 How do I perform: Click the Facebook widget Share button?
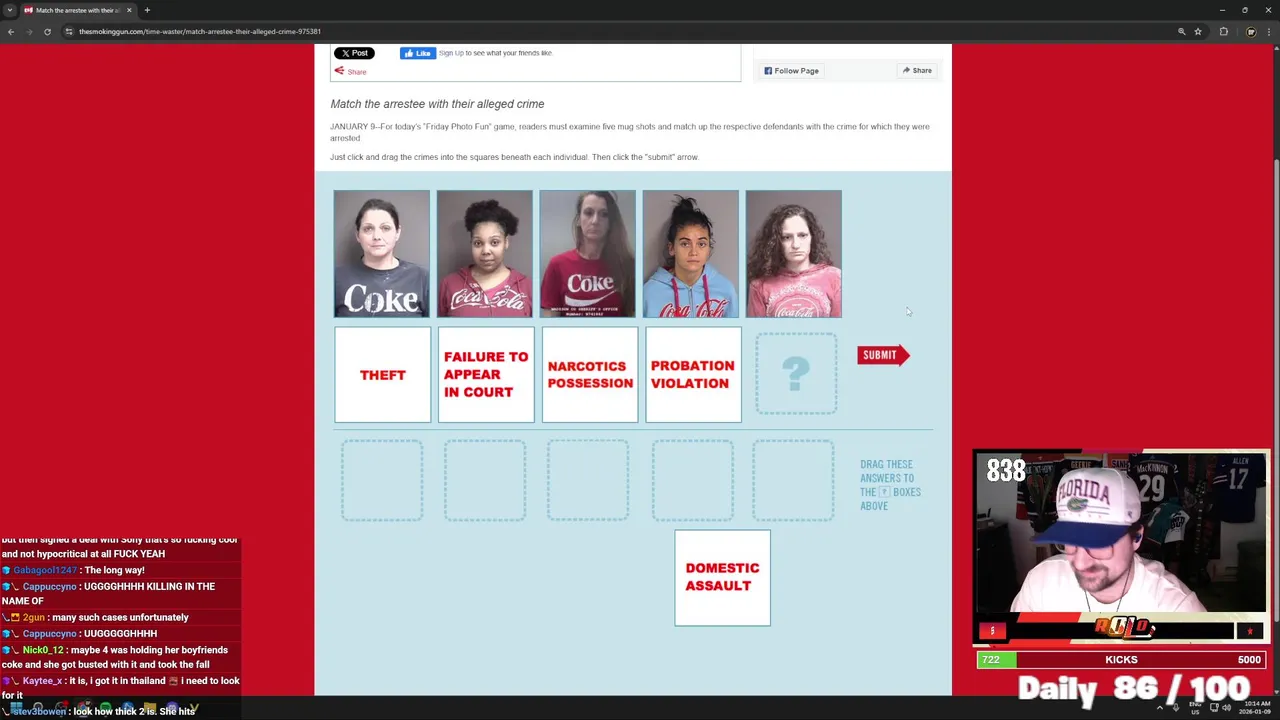tap(917, 71)
